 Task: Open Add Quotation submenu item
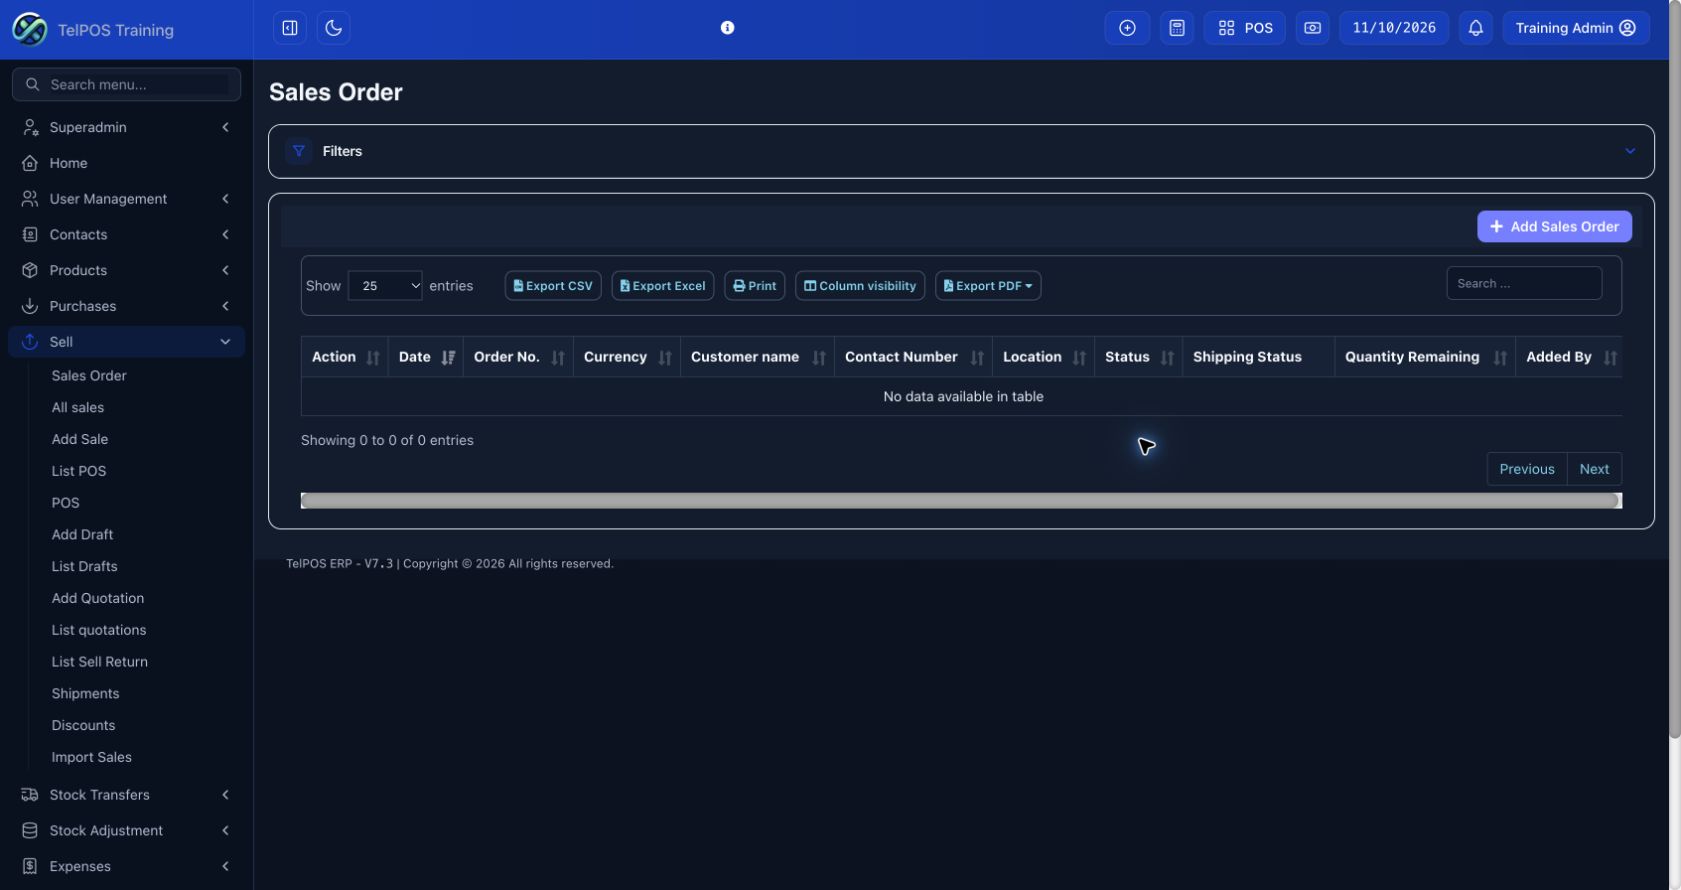click(x=98, y=598)
